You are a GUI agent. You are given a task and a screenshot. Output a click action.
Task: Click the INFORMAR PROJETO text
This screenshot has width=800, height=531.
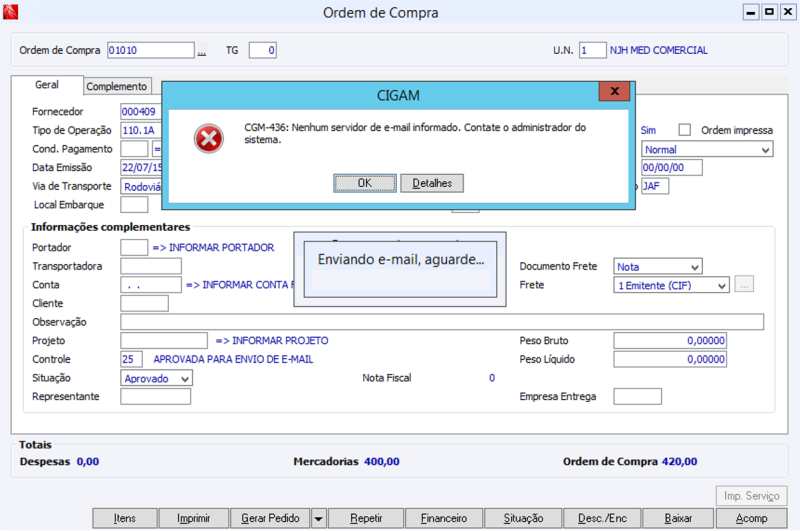[x=280, y=340]
